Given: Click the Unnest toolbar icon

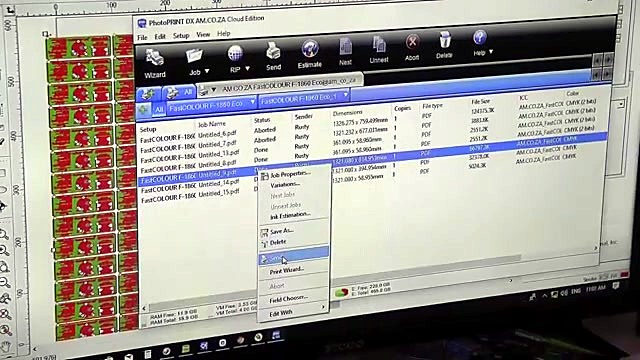Looking at the screenshot, I should coord(379,49).
